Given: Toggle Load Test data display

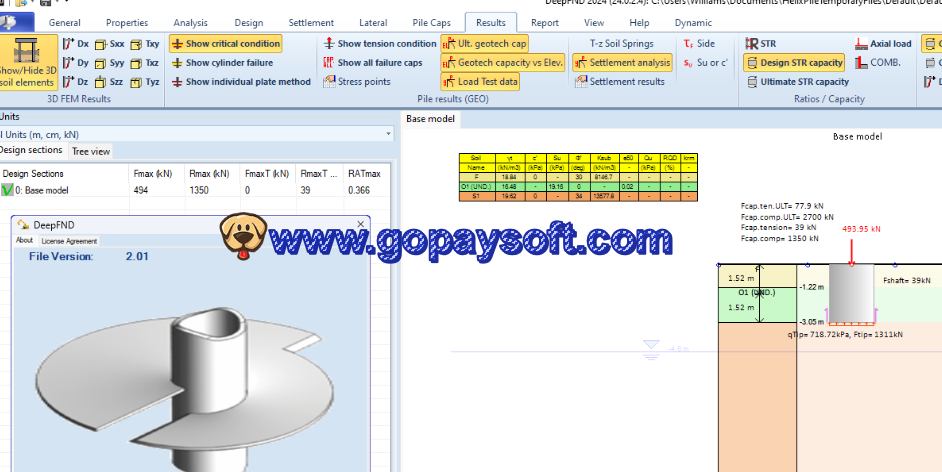Looking at the screenshot, I should 480,82.
